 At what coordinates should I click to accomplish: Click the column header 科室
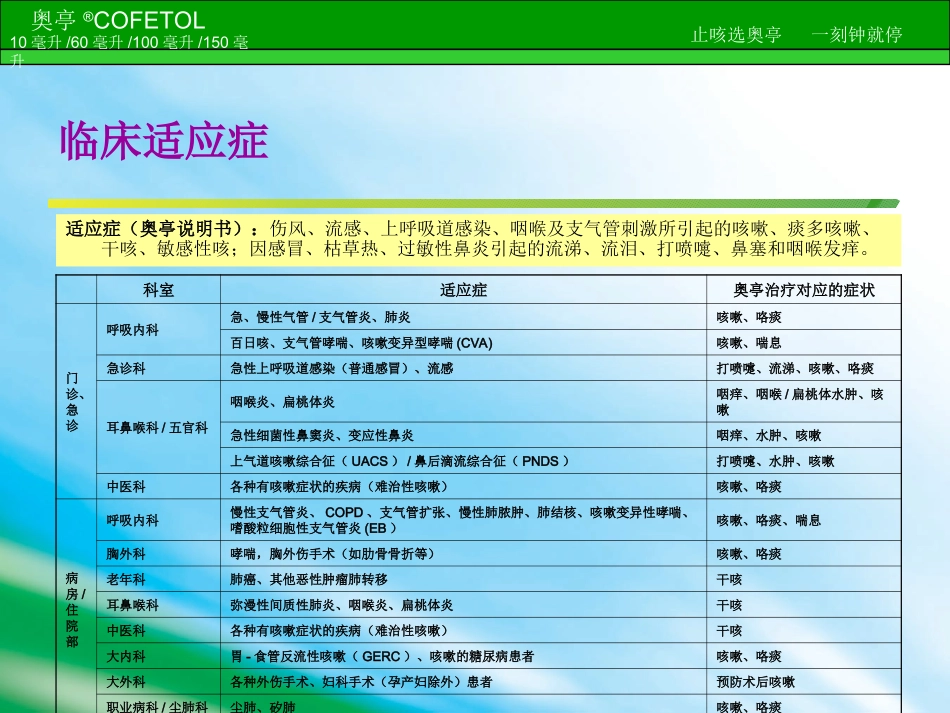158,290
